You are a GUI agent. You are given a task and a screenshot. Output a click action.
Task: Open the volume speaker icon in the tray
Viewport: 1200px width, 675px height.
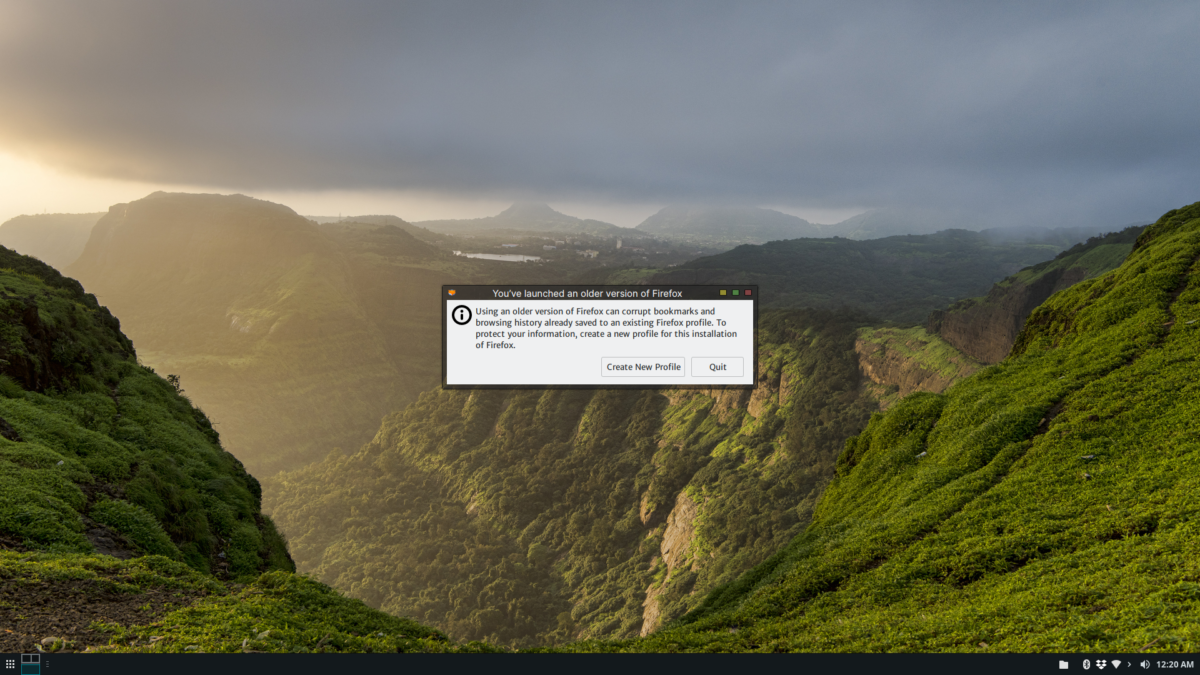tap(1145, 664)
